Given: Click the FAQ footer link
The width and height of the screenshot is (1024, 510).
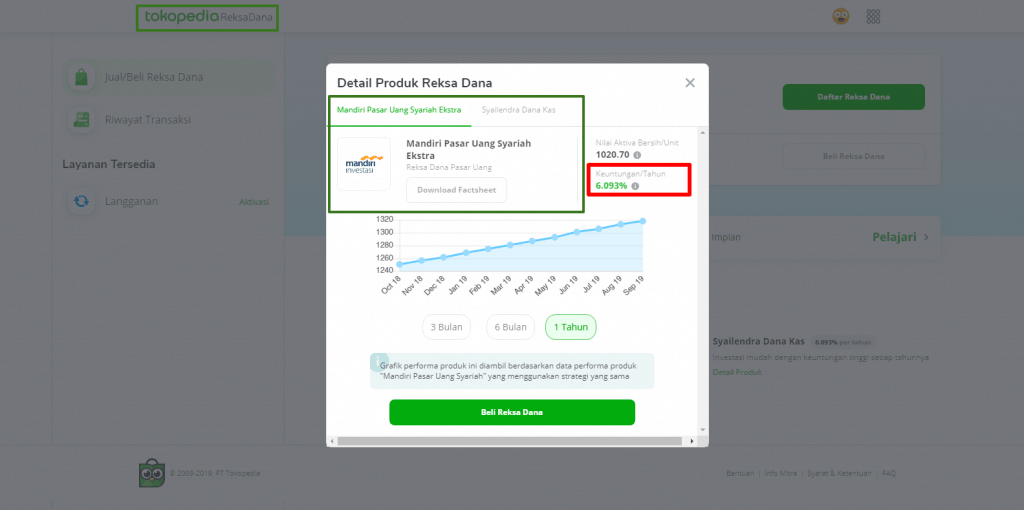Looking at the screenshot, I should click(x=889, y=473).
